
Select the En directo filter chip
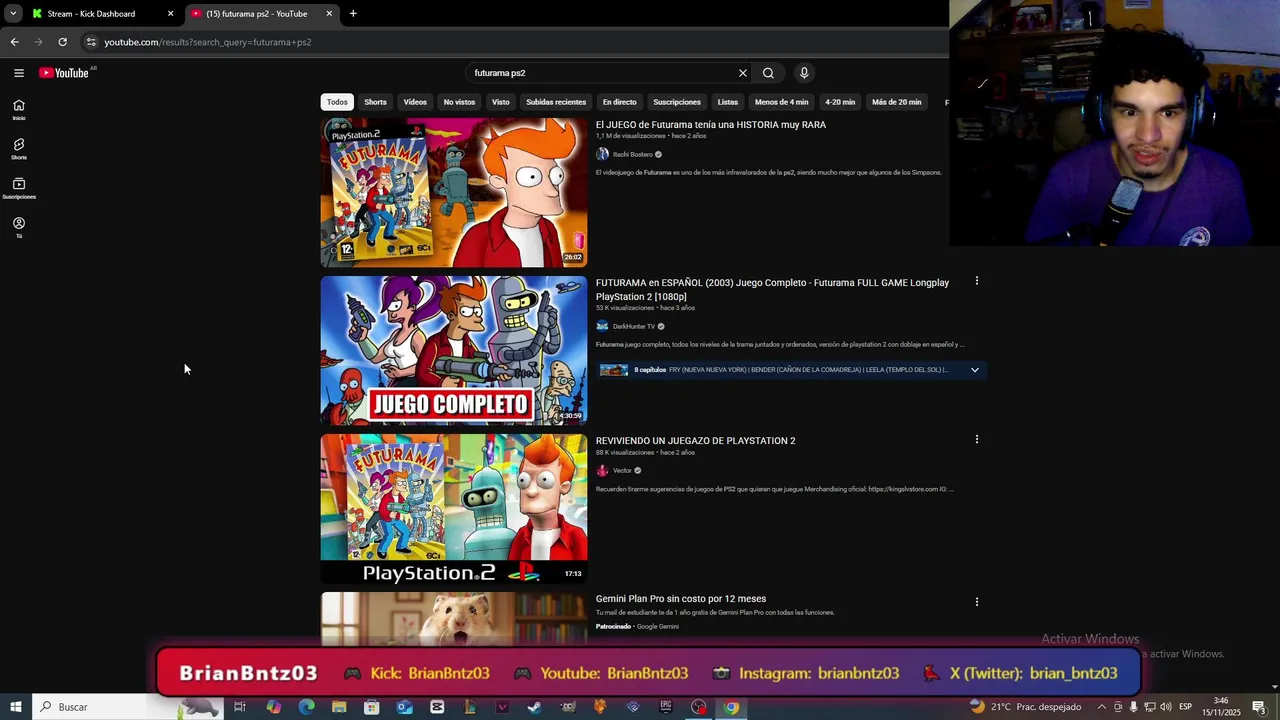pyautogui.click(x=619, y=102)
